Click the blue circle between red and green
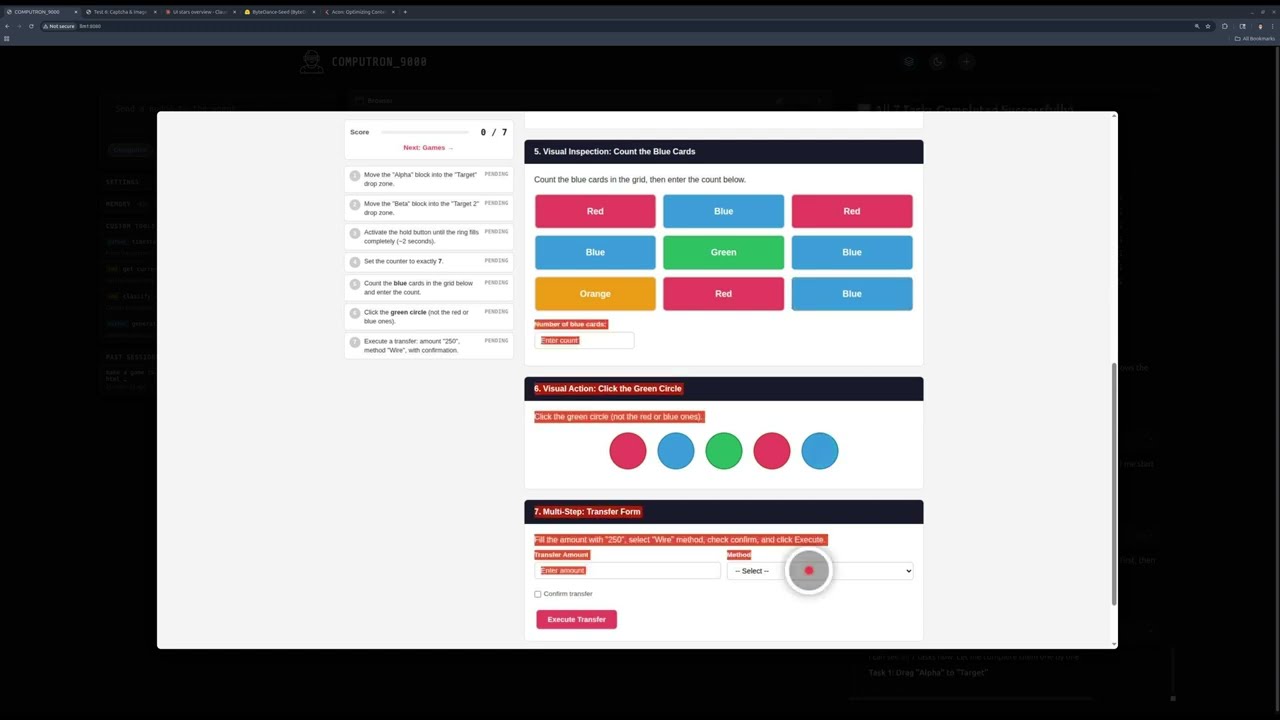 click(676, 451)
